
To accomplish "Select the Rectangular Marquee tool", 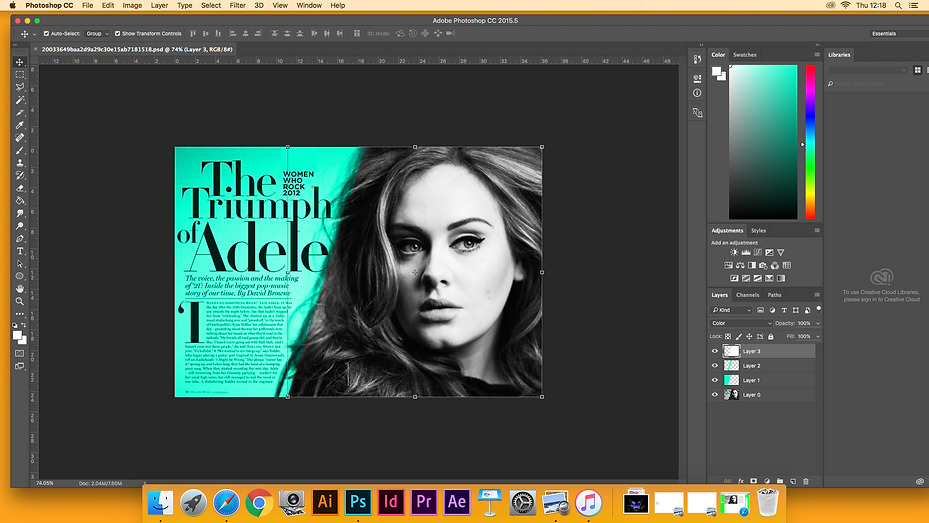I will (20, 75).
